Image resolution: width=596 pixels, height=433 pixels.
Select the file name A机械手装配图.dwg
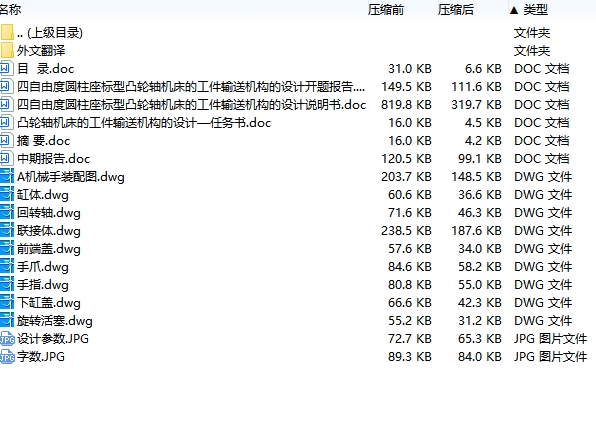coord(71,177)
